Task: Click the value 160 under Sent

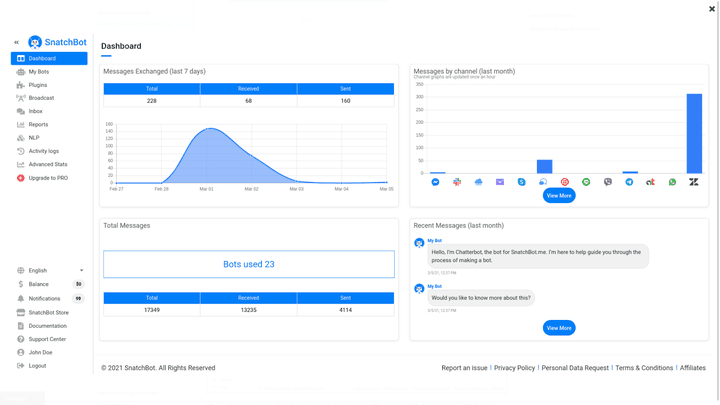Action: (x=345, y=101)
